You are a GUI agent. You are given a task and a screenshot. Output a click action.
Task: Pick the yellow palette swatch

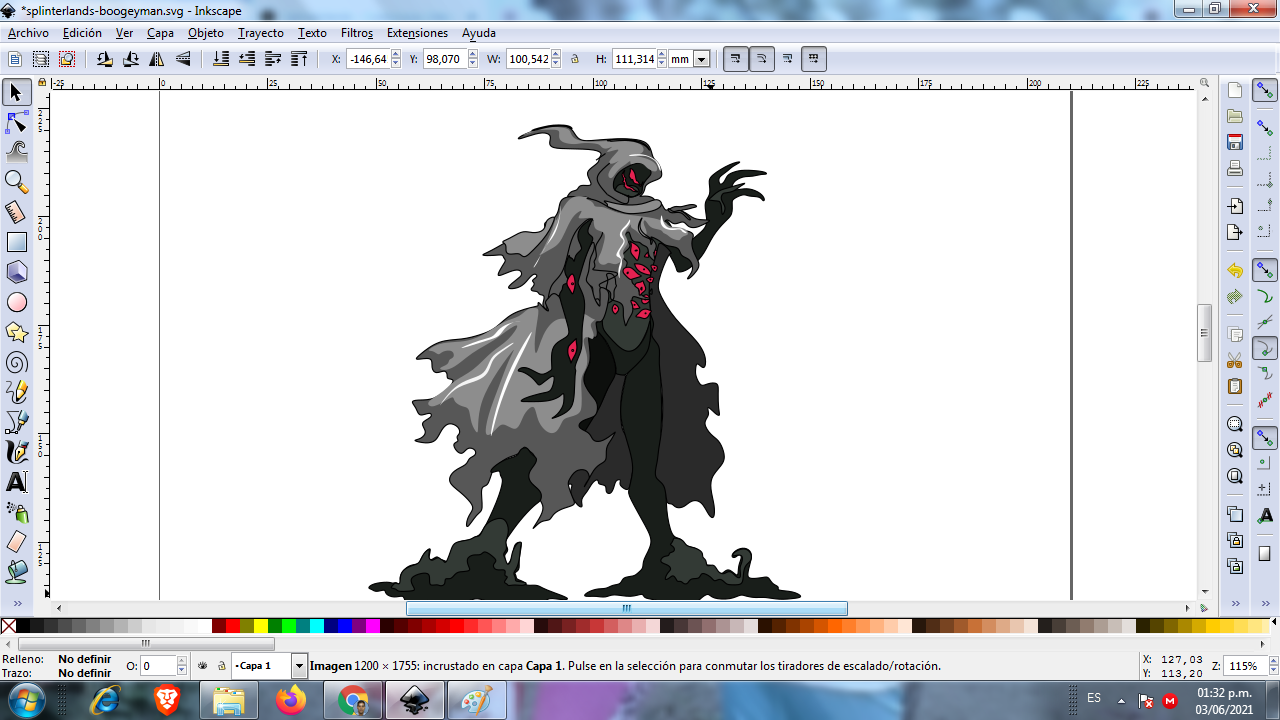261,626
